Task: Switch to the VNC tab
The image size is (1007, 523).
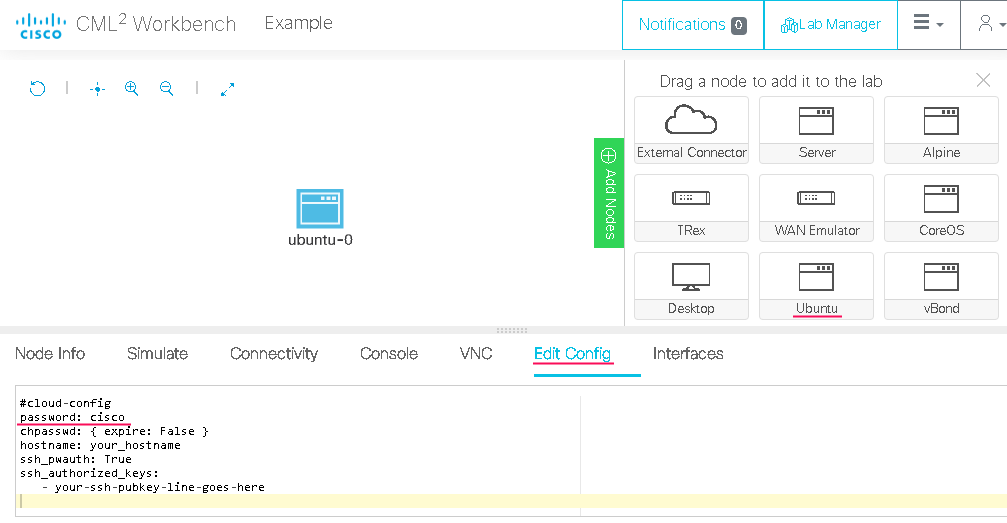Action: tap(476, 354)
